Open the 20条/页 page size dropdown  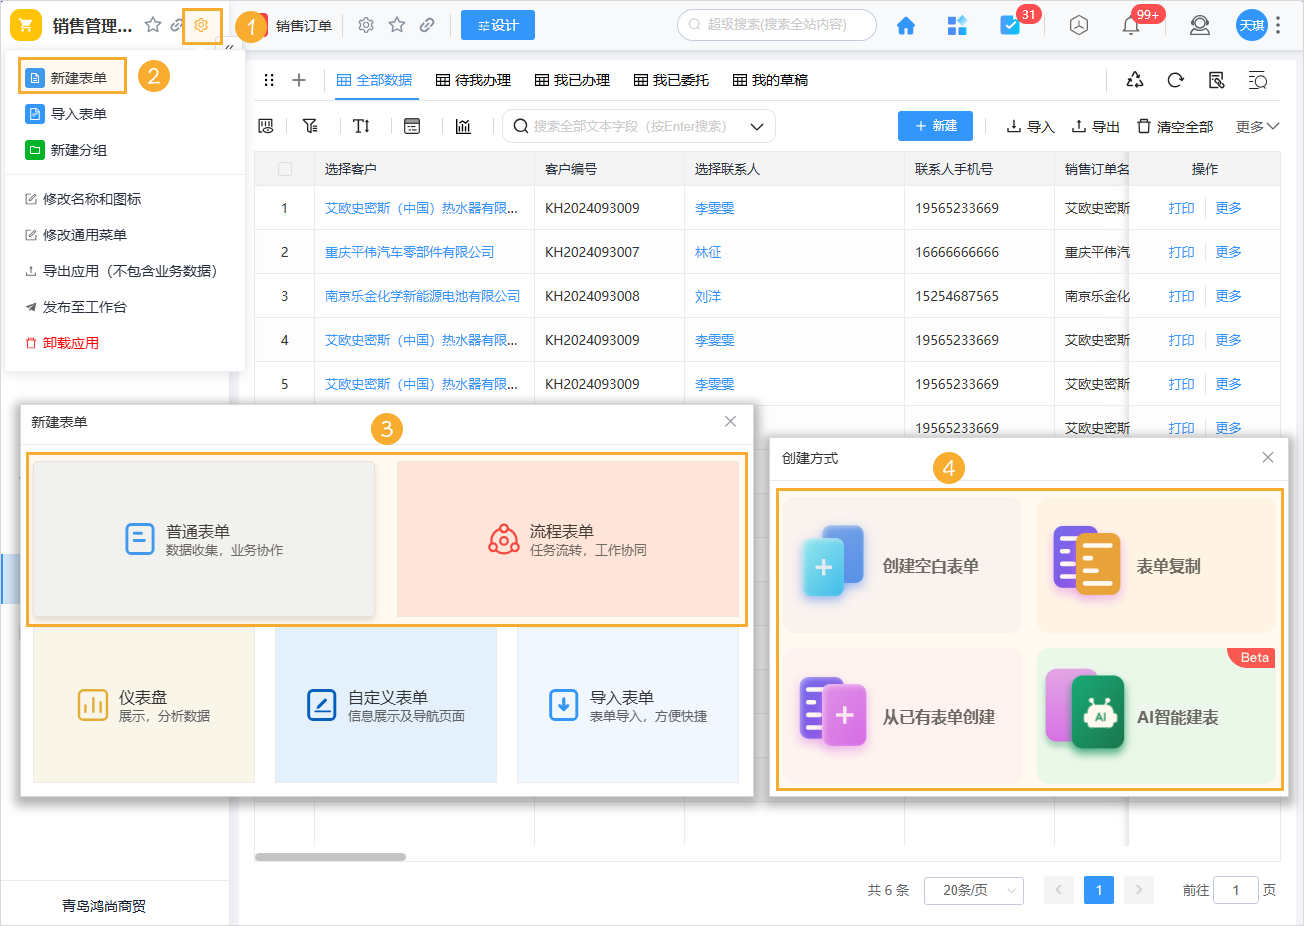pyautogui.click(x=973, y=890)
